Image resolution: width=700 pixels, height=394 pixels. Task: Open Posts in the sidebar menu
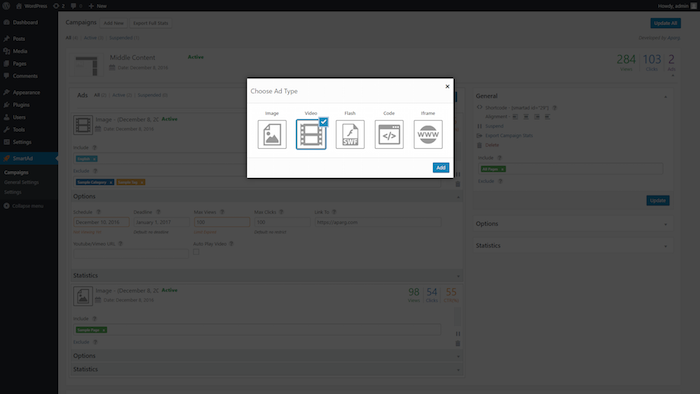point(19,39)
